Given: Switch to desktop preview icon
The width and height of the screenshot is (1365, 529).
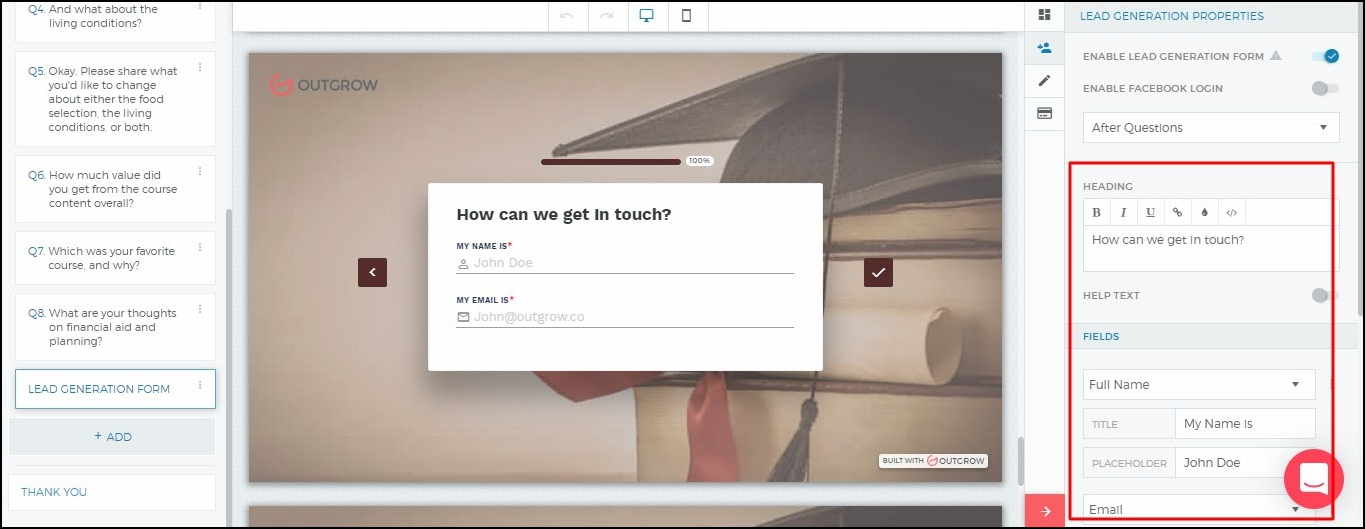Looking at the screenshot, I should point(646,16).
